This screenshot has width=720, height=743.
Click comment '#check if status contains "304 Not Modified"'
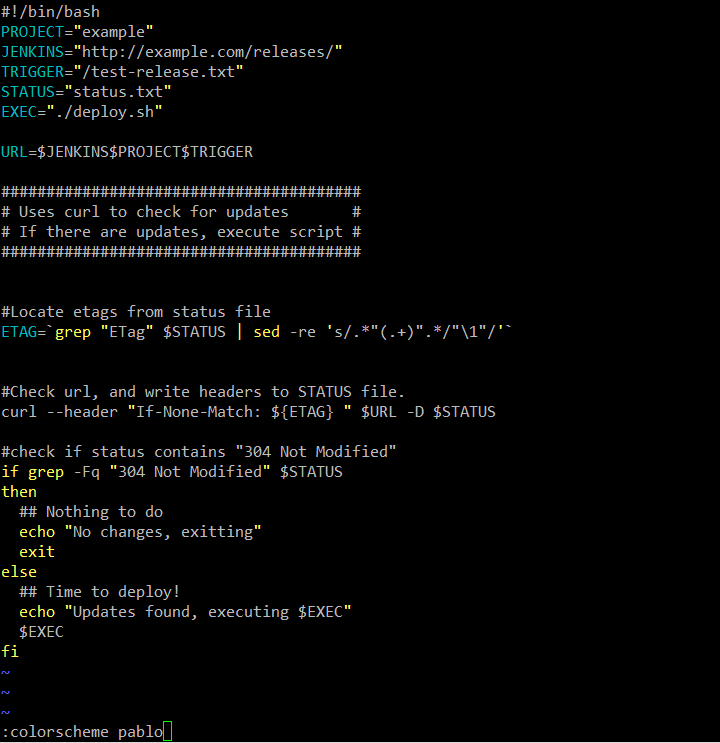[198, 452]
